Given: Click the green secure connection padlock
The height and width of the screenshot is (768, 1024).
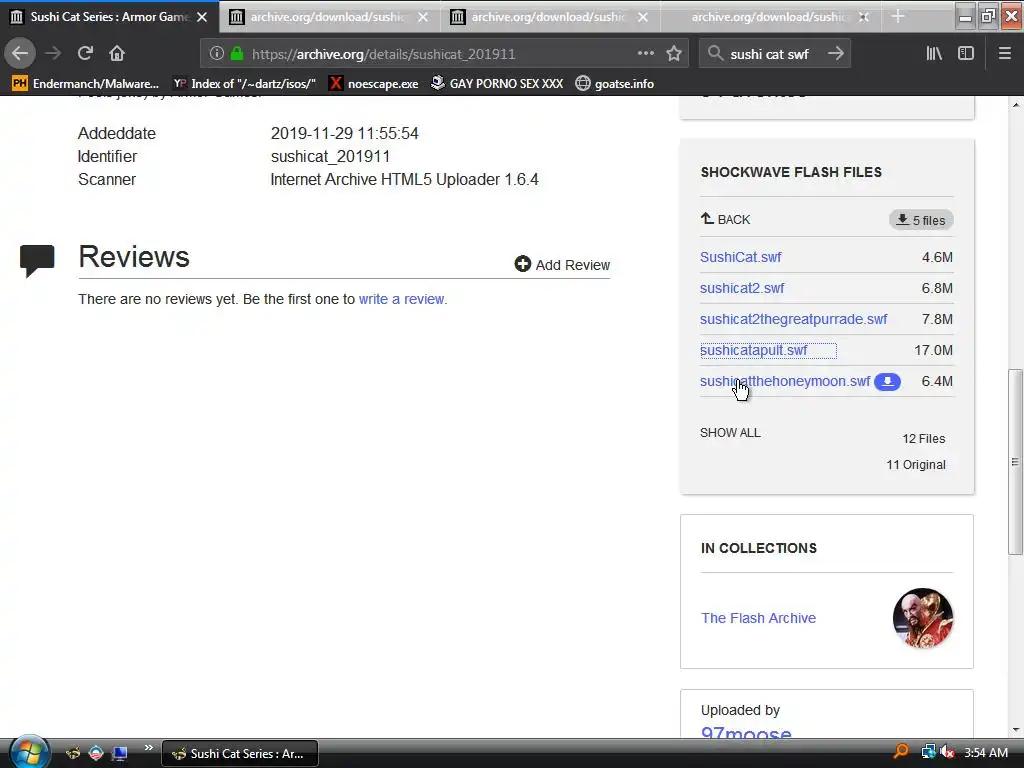Looking at the screenshot, I should 237,54.
